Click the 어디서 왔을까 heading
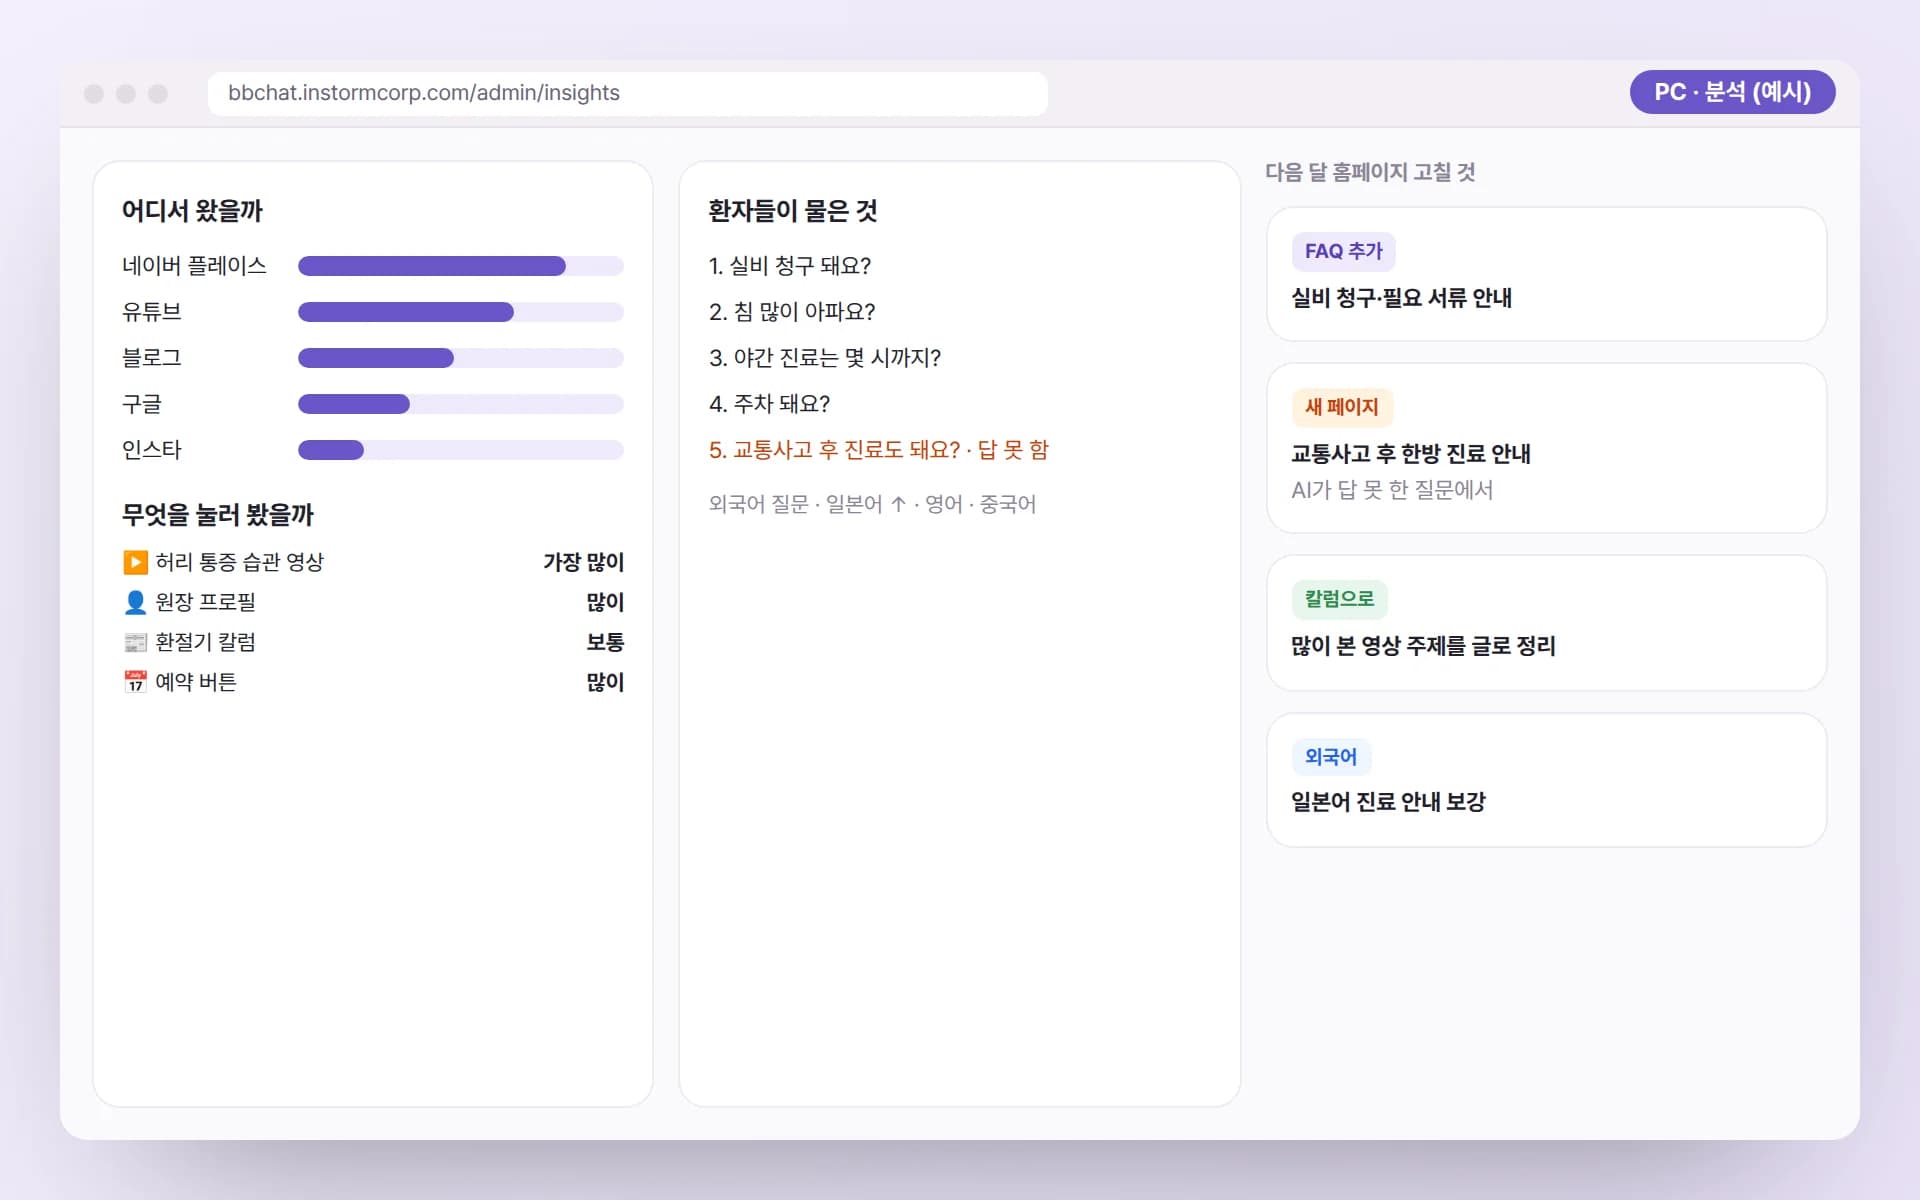 (x=192, y=211)
